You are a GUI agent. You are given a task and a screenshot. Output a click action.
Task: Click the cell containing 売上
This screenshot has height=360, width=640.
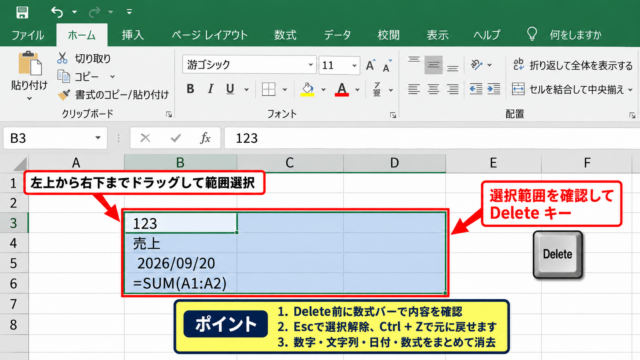tap(180, 244)
